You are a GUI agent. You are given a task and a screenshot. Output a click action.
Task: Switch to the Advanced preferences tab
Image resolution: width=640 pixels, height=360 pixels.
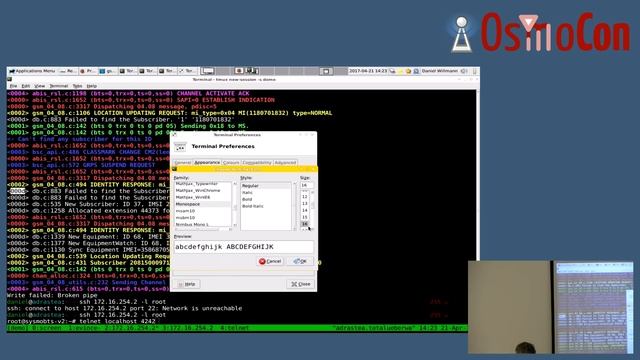(285, 162)
